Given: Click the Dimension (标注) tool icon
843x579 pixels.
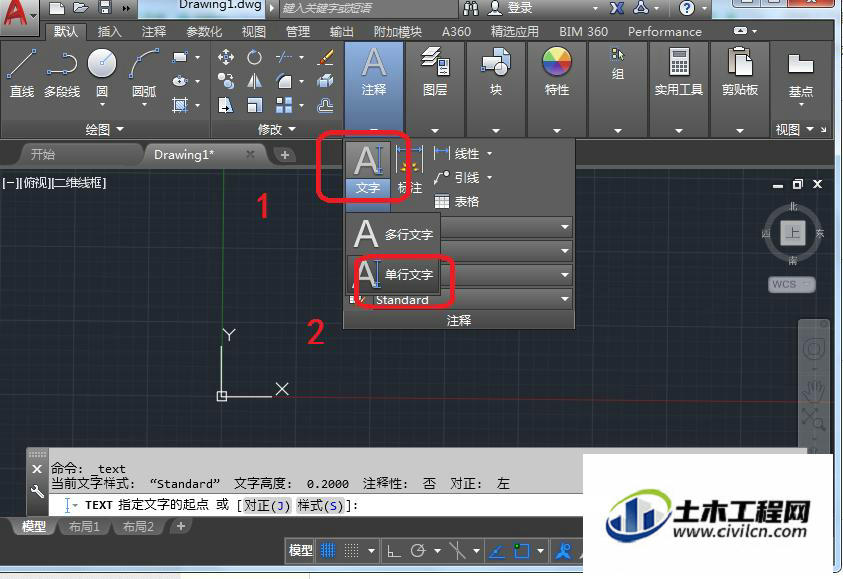Looking at the screenshot, I should tap(410, 169).
